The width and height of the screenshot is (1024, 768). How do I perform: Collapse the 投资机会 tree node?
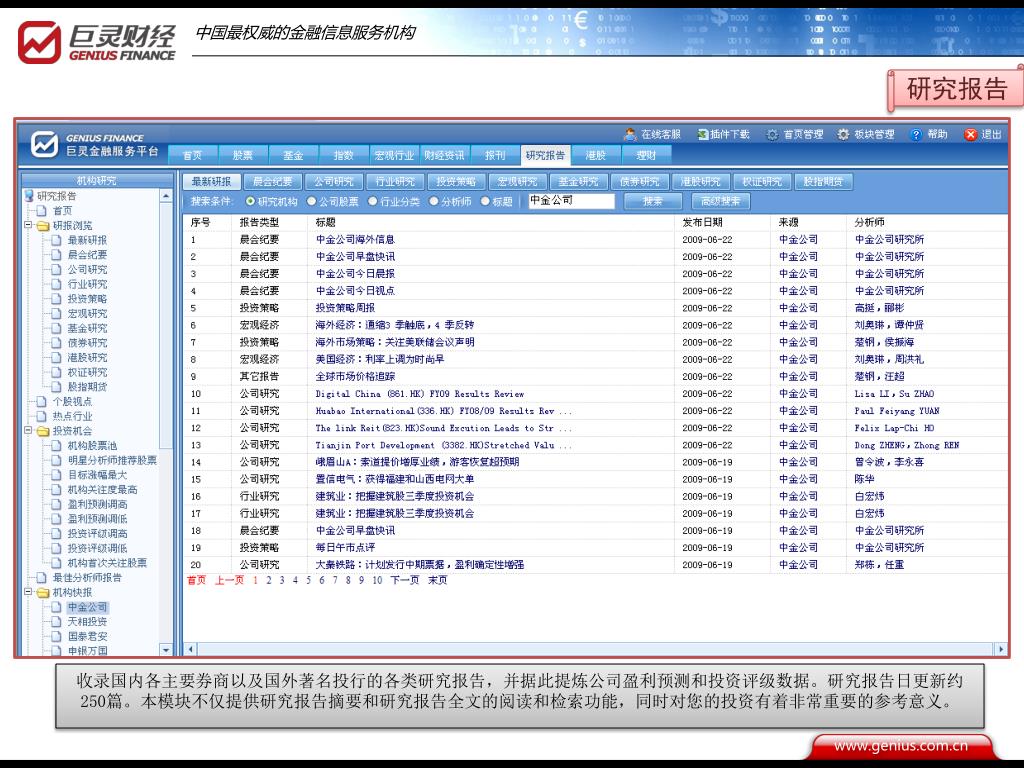[28, 430]
